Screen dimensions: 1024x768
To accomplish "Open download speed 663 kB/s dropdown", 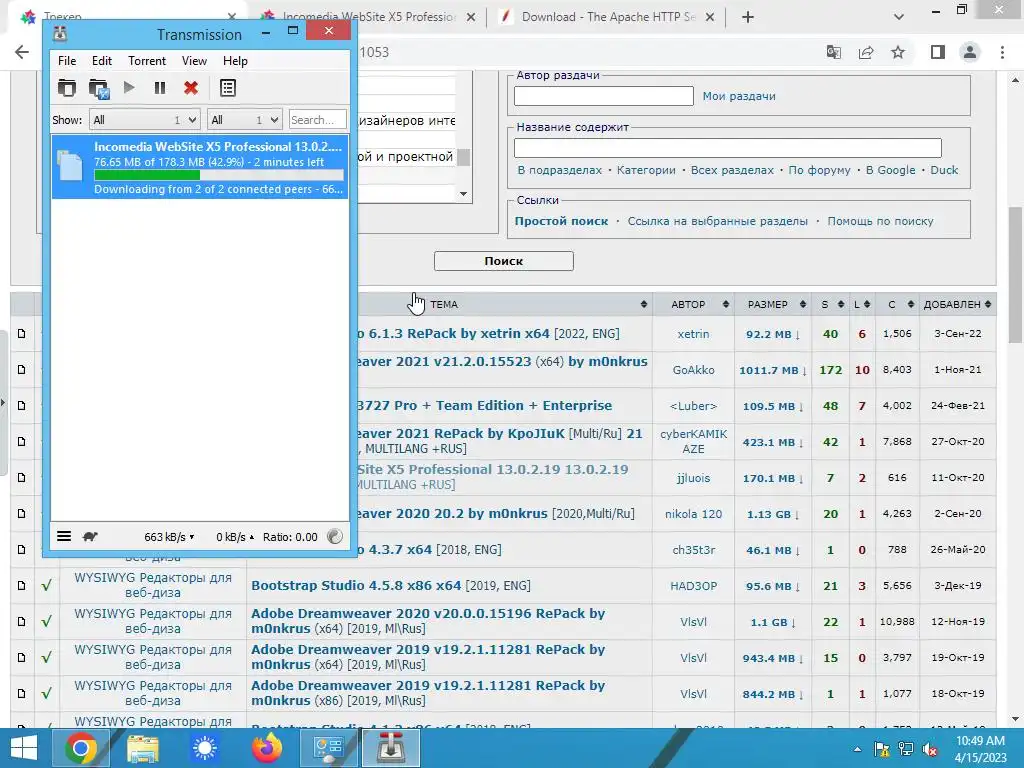I will (169, 537).
